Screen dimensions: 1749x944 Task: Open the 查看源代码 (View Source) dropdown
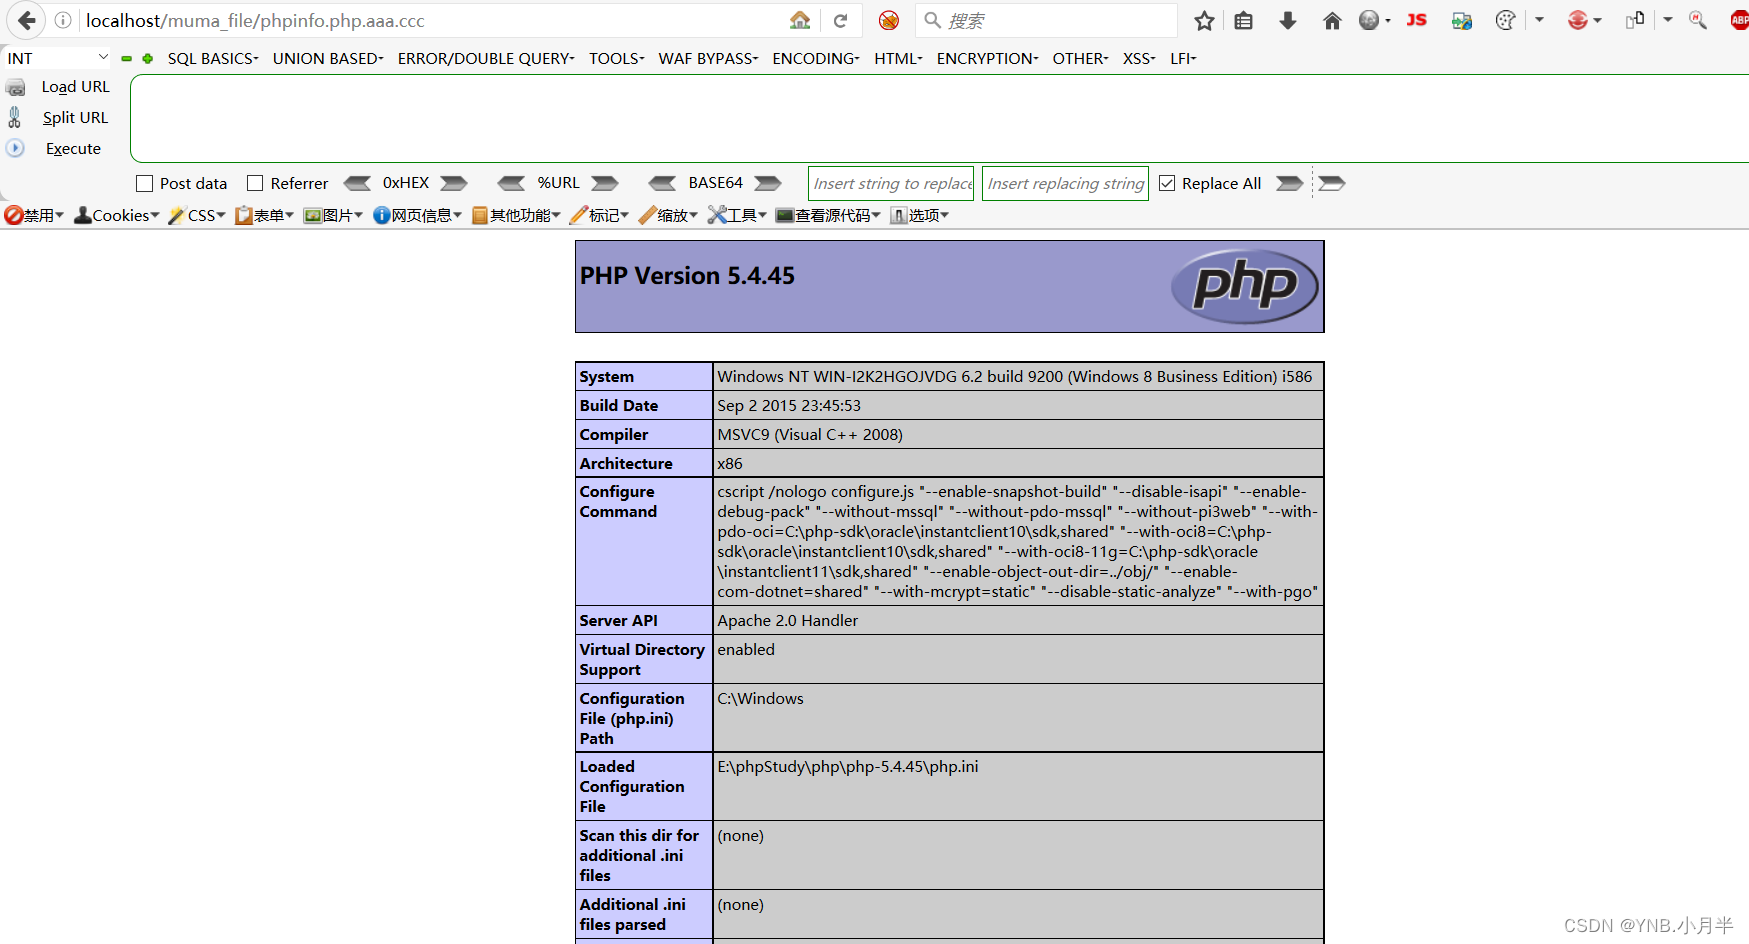point(828,215)
